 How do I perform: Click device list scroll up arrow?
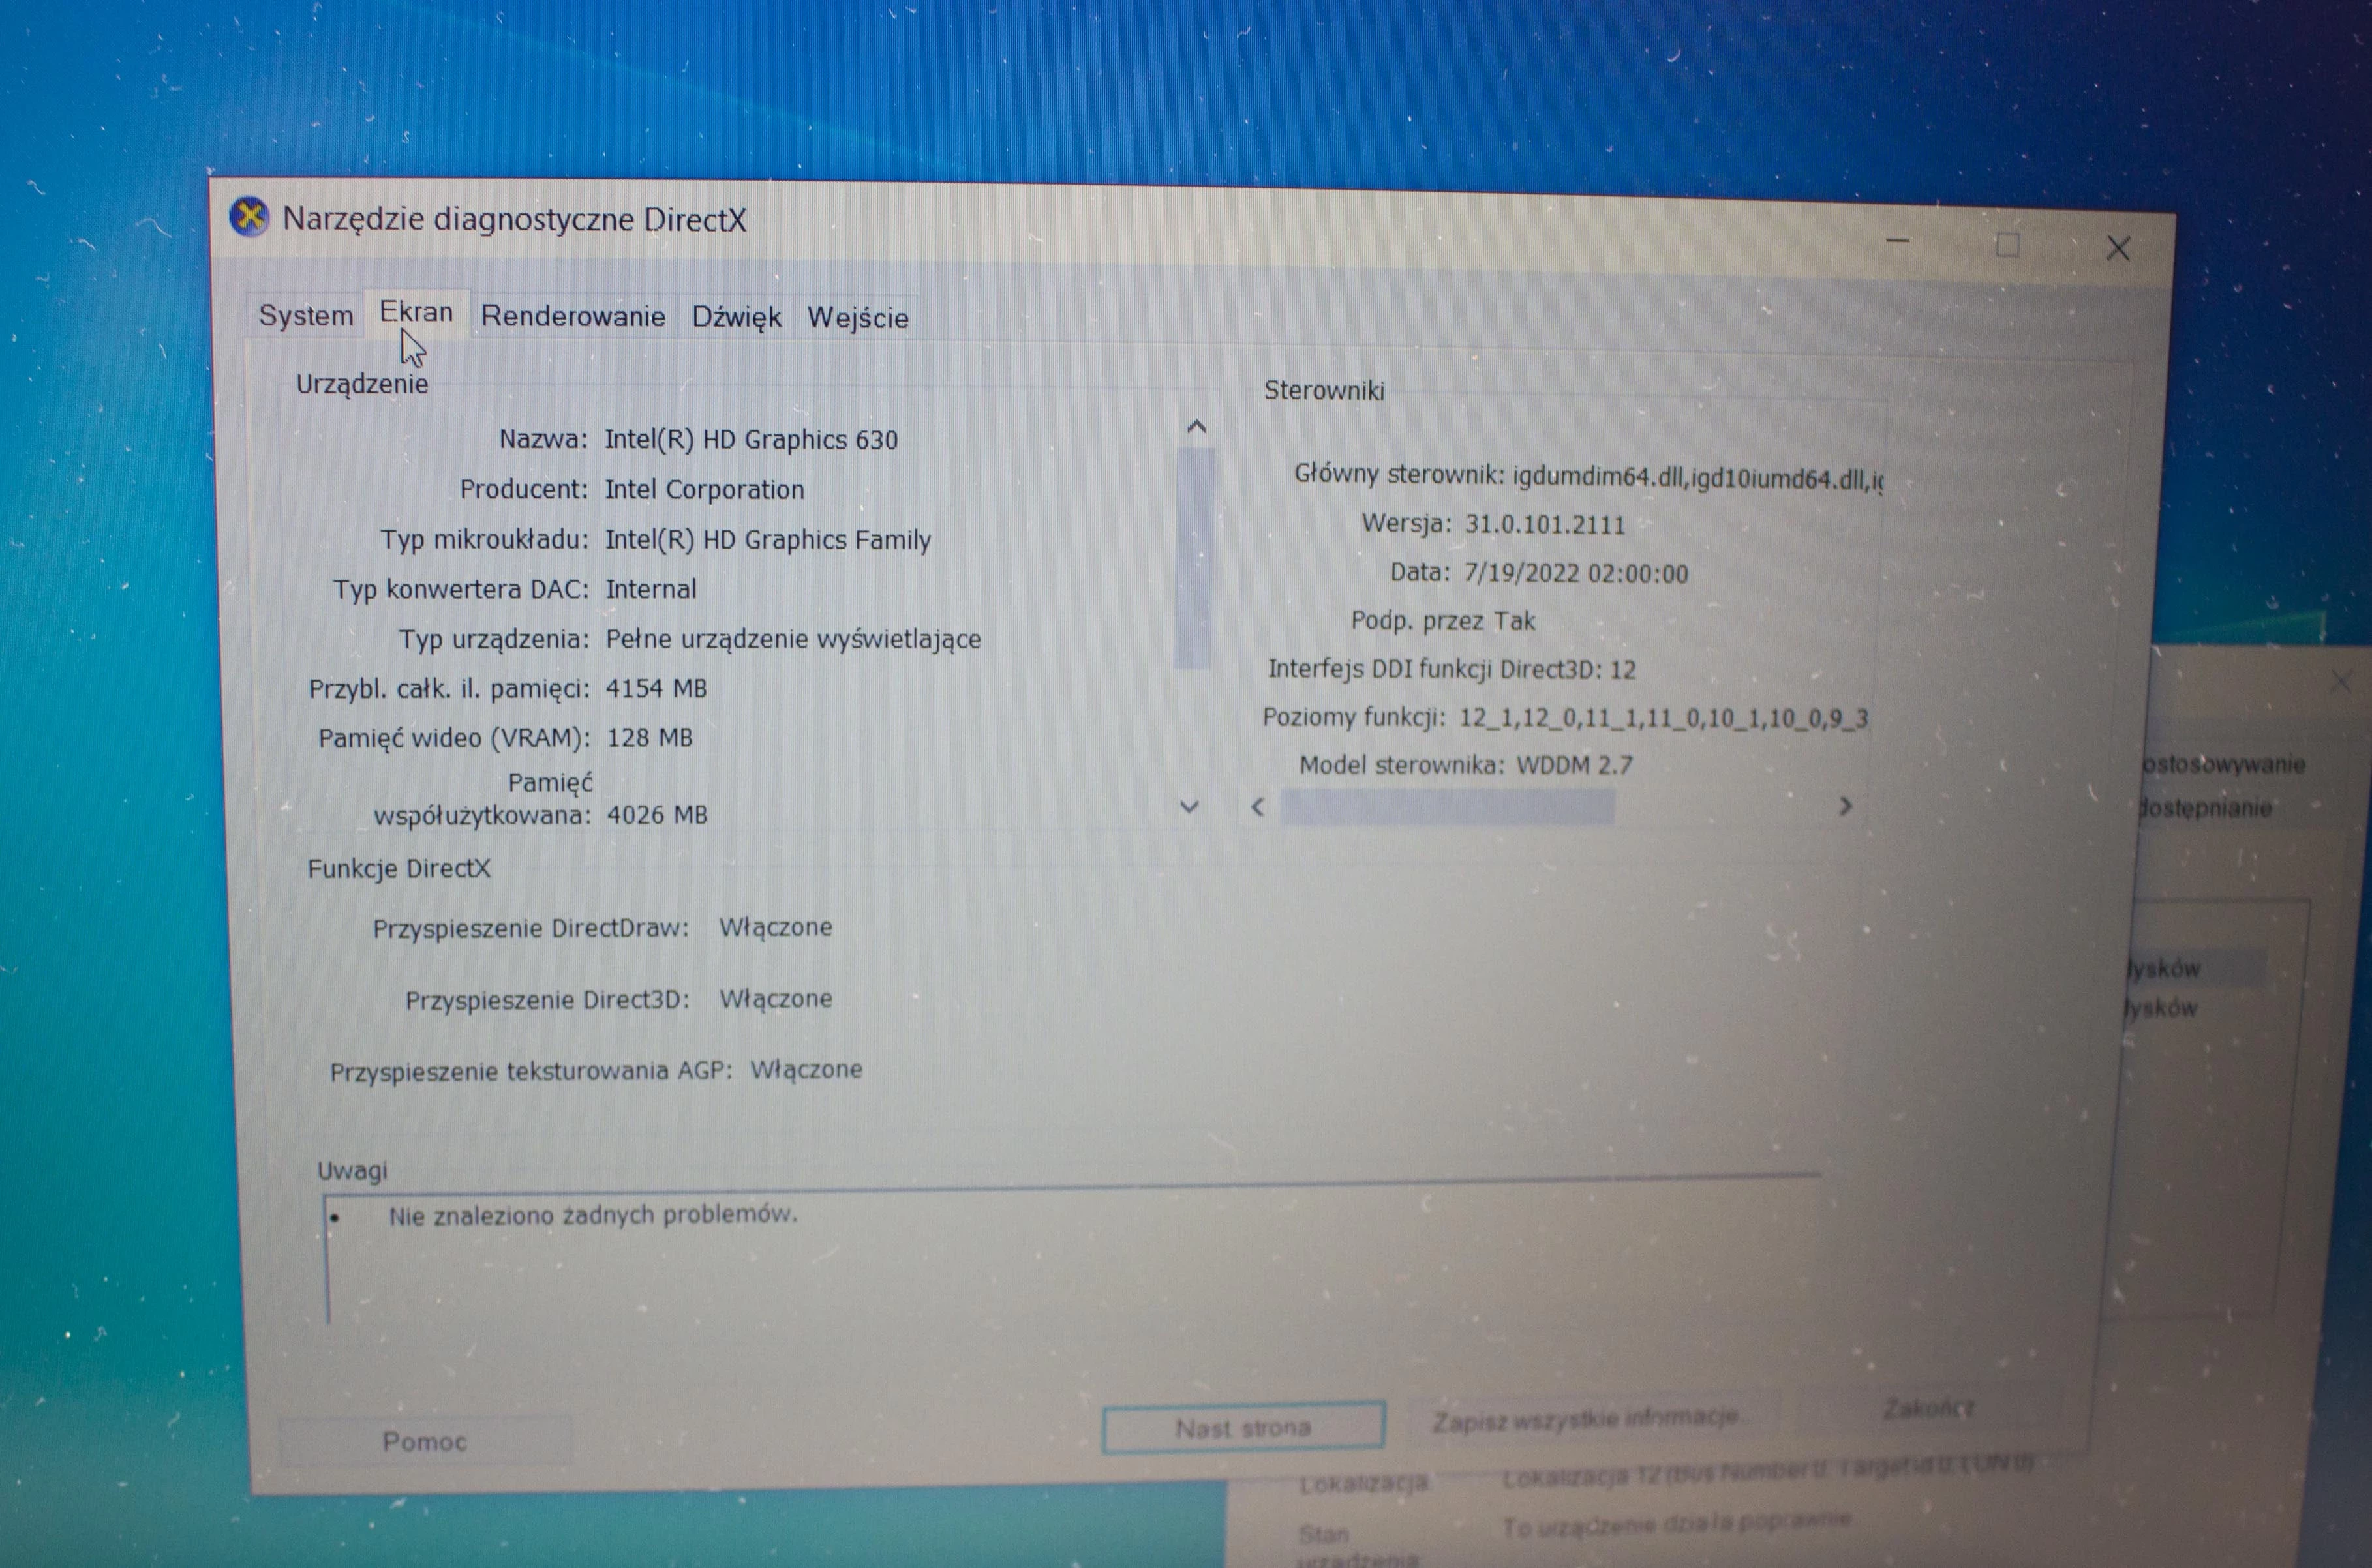pyautogui.click(x=1196, y=427)
